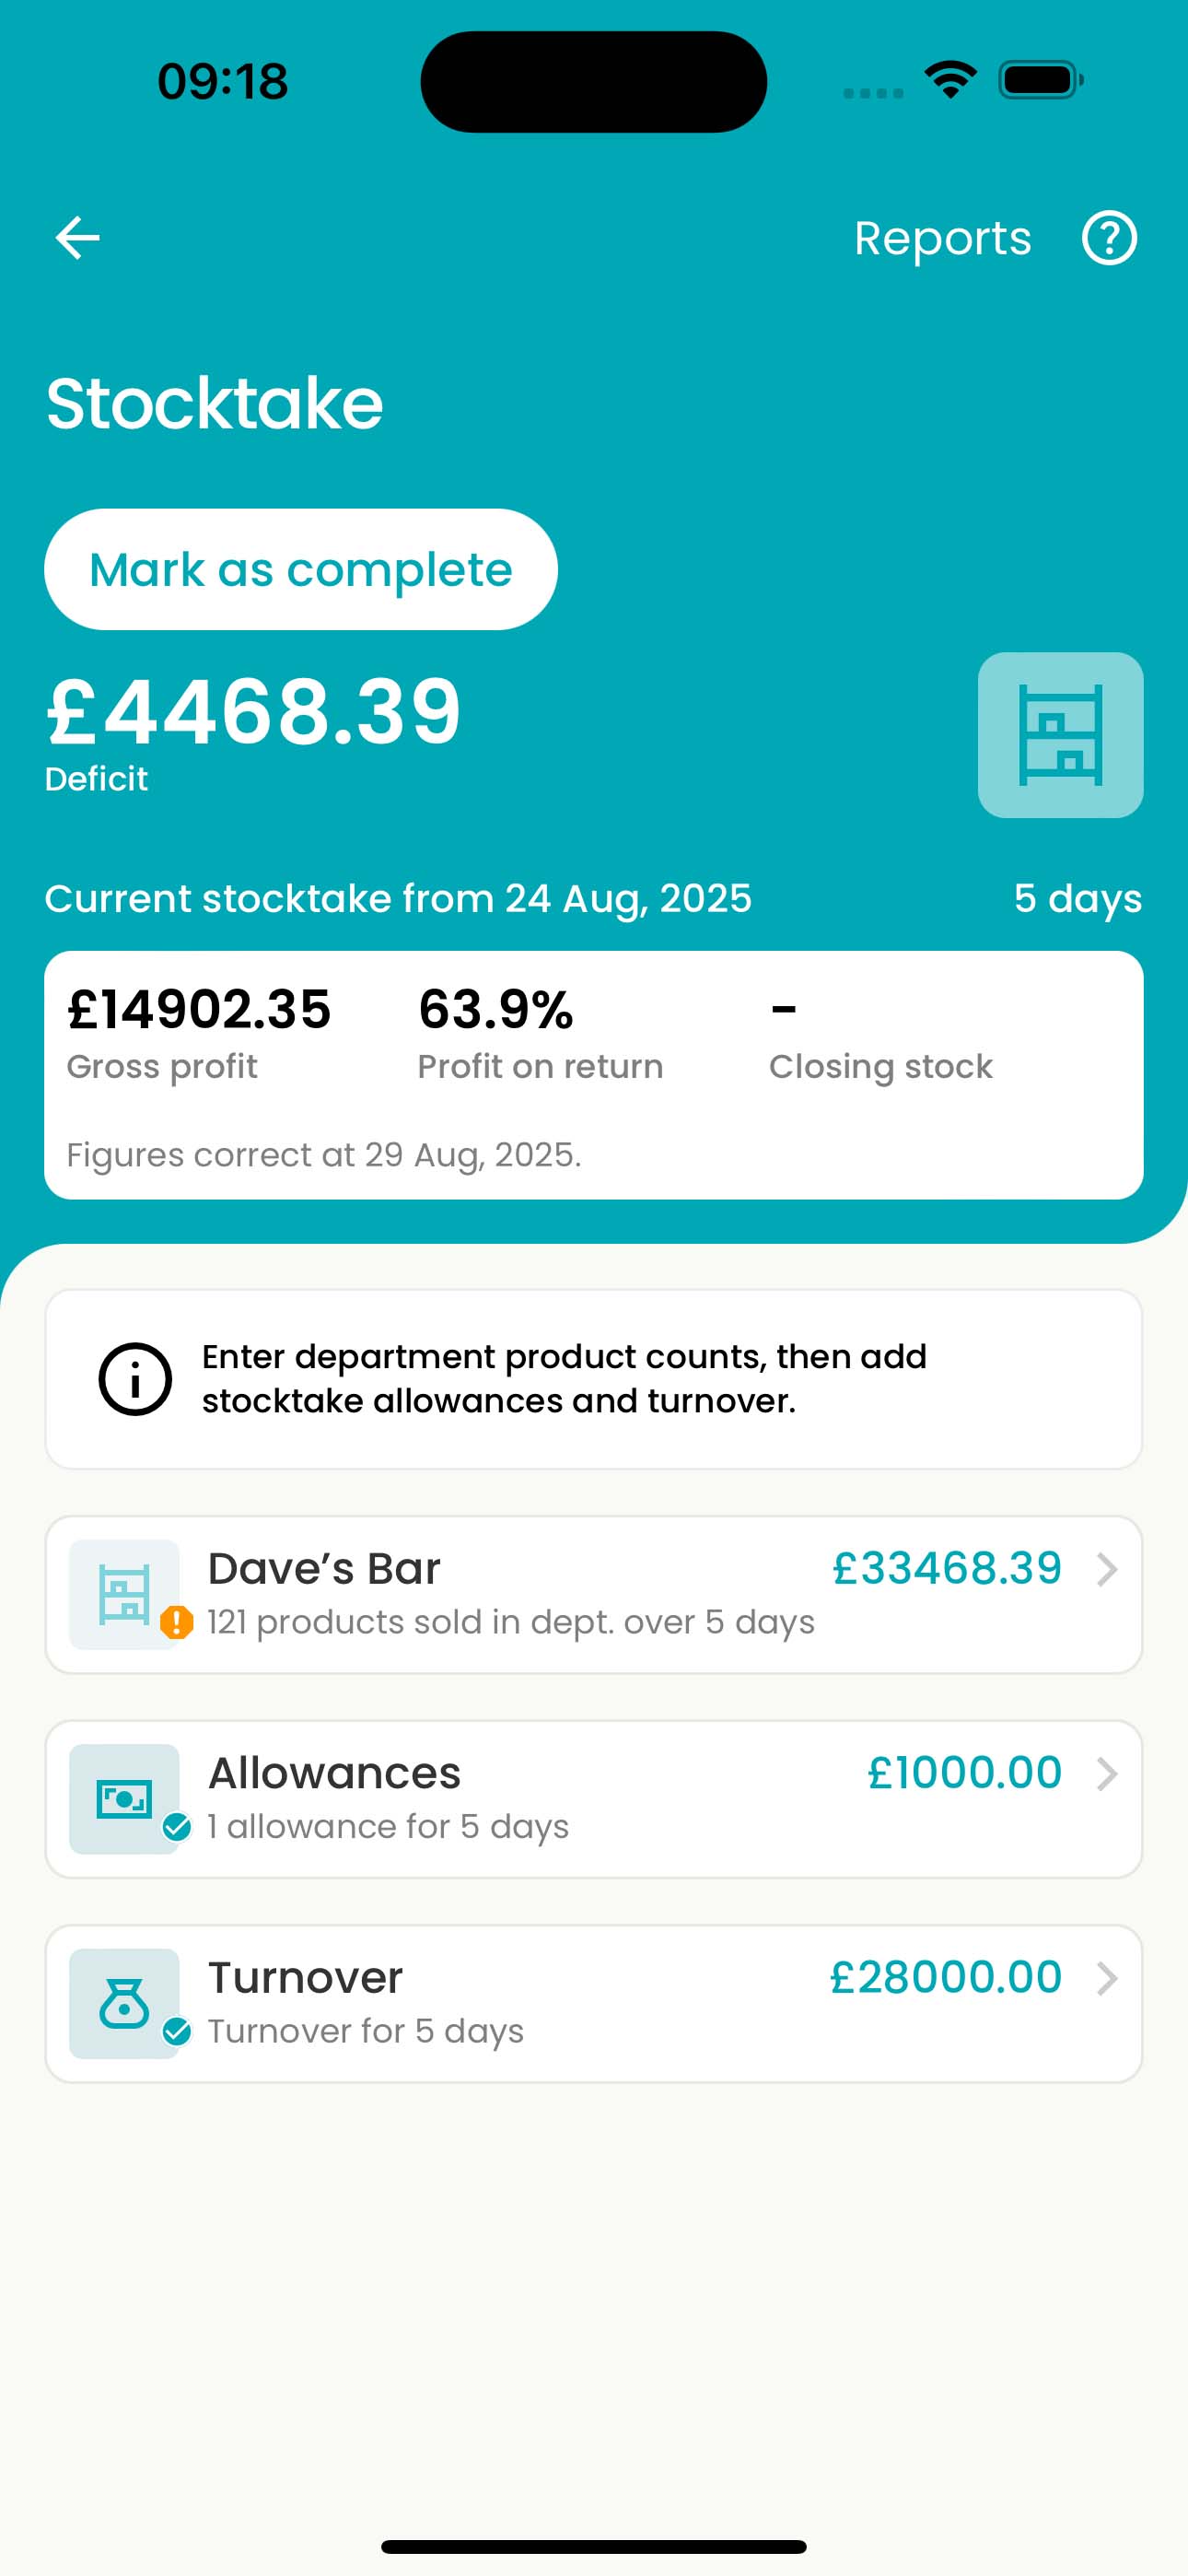Image resolution: width=1188 pixels, height=2576 pixels.
Task: Tap the Turnover money bag icon
Action: (x=124, y=2003)
